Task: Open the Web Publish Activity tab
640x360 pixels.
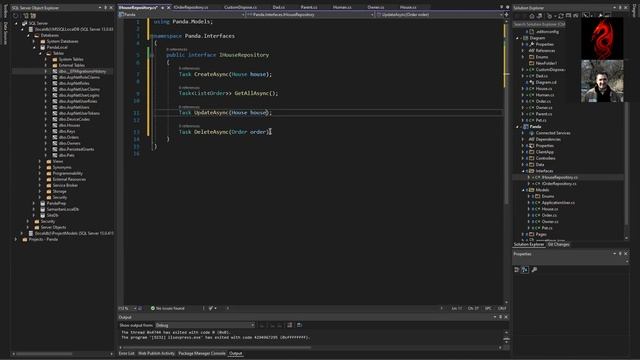Action: pyautogui.click(x=156, y=353)
